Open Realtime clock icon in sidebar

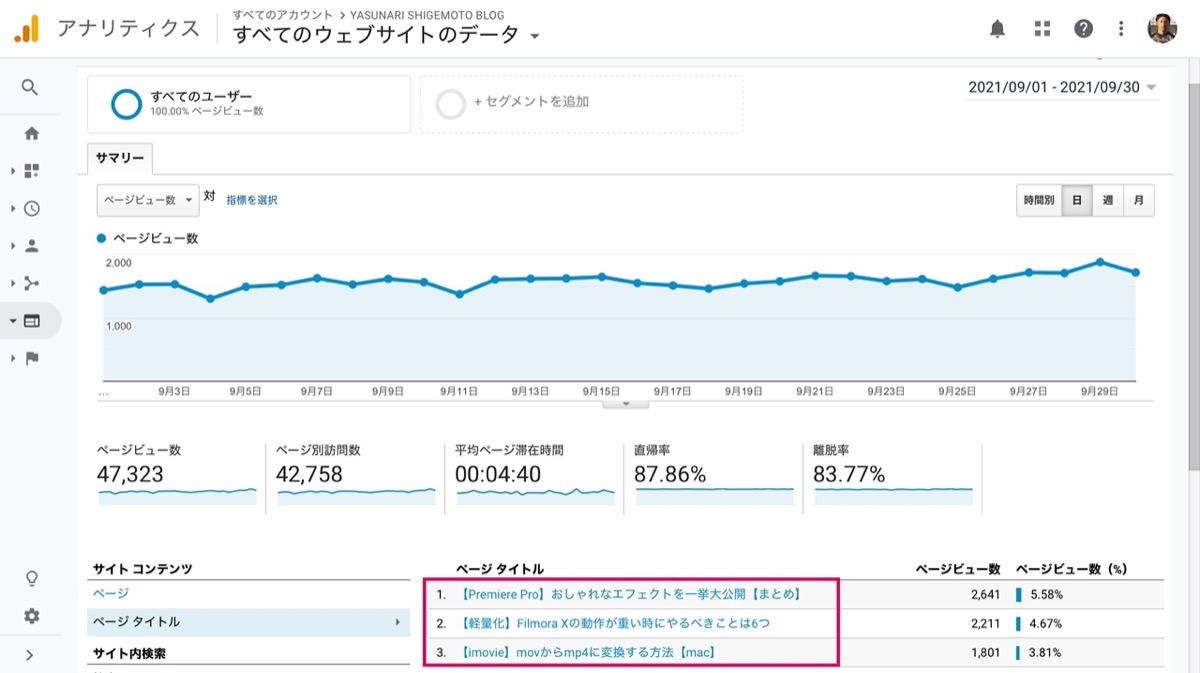click(x=31, y=209)
